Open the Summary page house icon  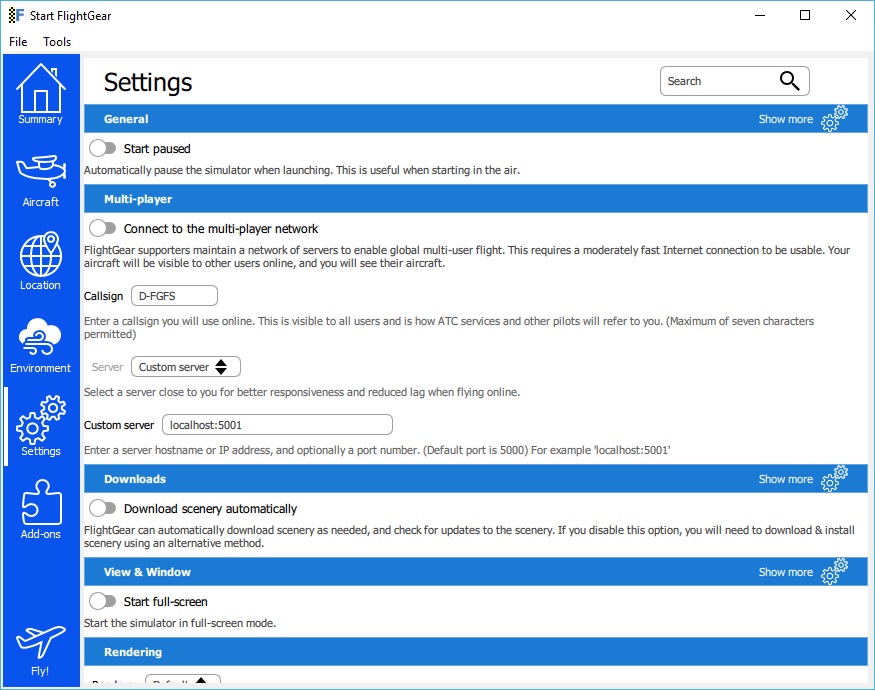41,88
